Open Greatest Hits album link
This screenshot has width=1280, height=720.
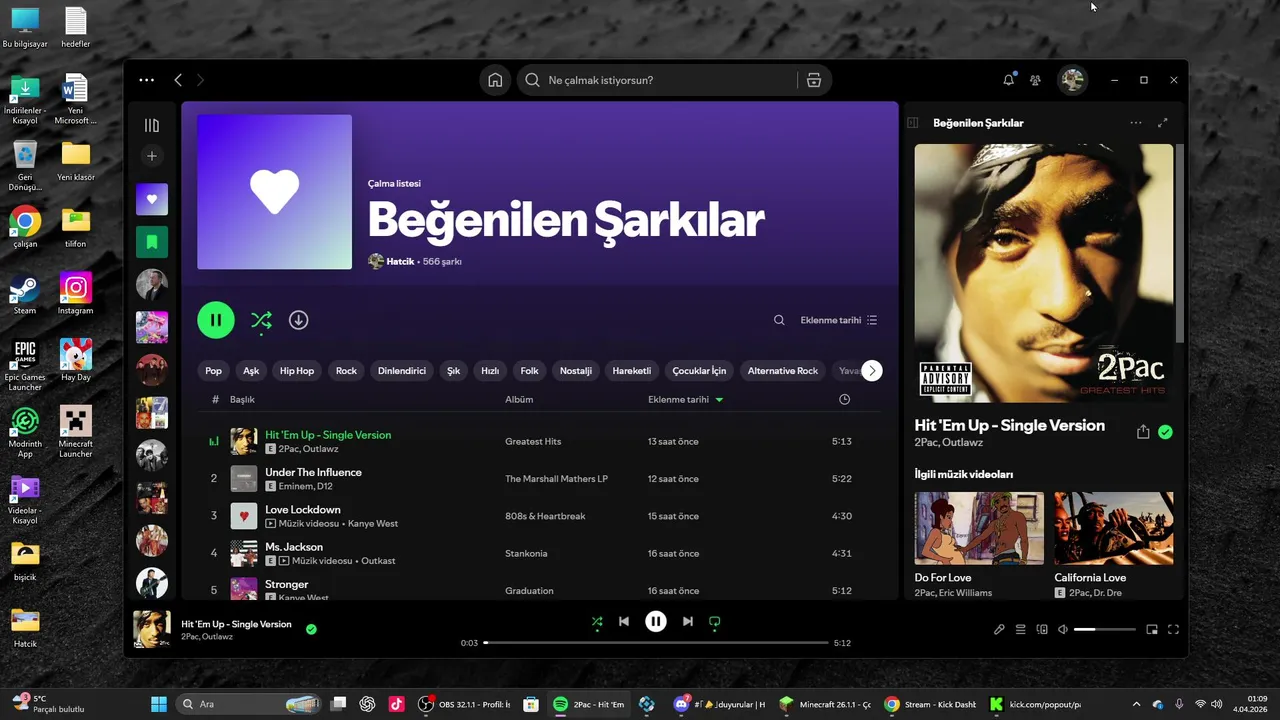coord(533,441)
